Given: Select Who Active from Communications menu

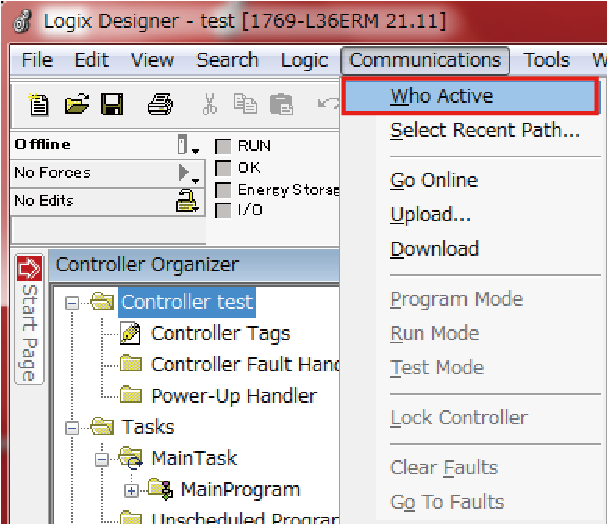Looking at the screenshot, I should (441, 97).
